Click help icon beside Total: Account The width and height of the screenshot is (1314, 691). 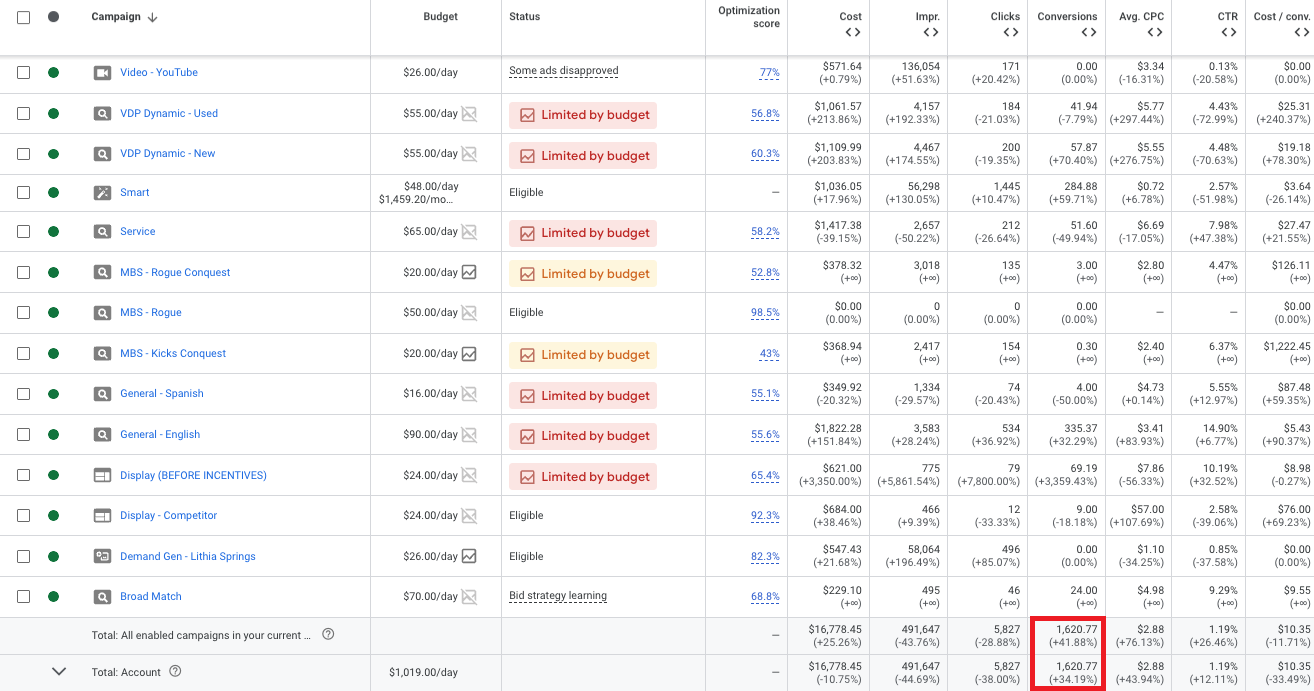point(175,672)
